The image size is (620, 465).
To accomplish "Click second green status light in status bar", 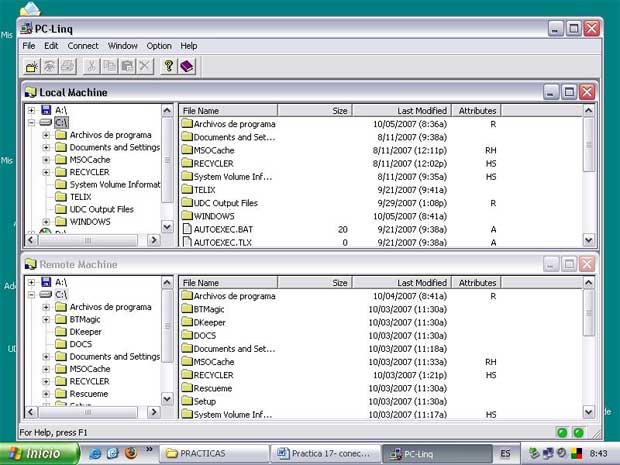I will tap(578, 433).
